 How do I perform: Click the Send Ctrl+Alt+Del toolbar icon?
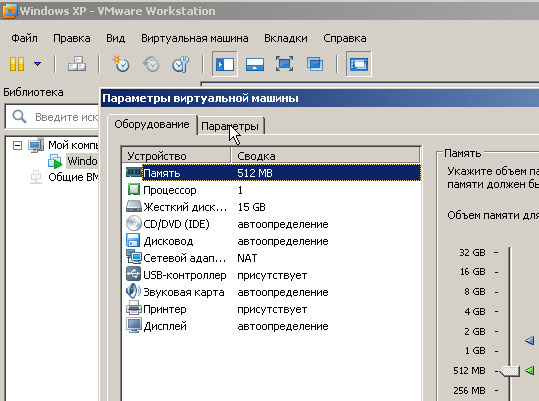77,64
